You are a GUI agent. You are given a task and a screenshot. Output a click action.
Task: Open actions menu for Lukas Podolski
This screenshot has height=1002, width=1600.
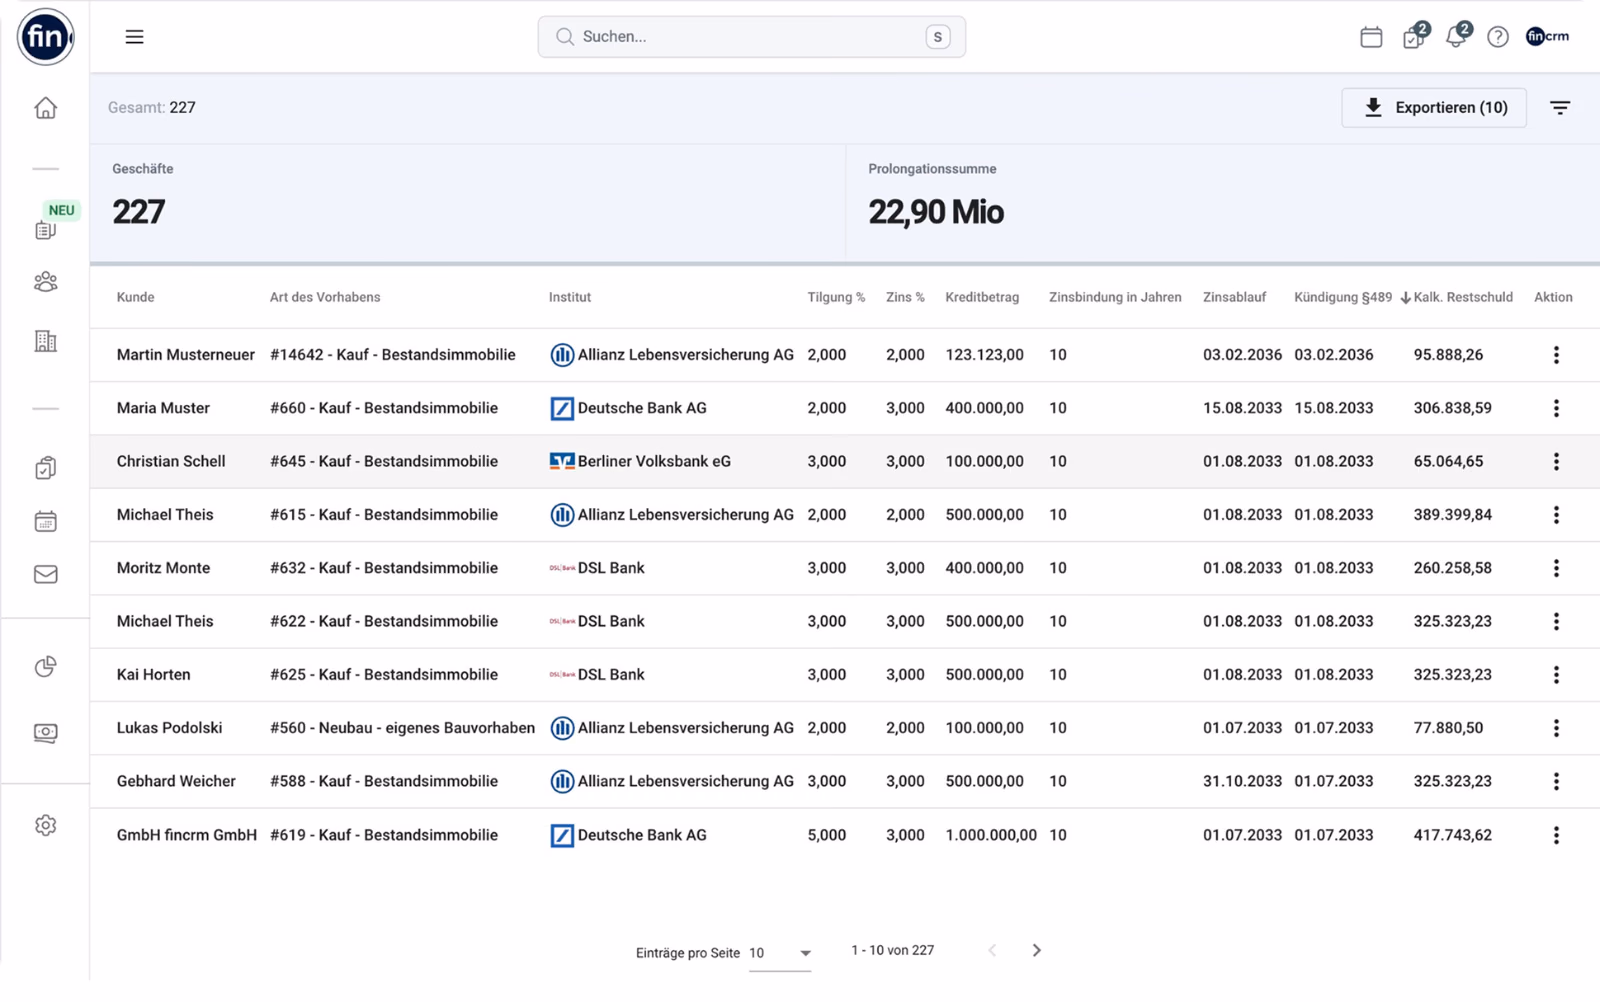1556,728
